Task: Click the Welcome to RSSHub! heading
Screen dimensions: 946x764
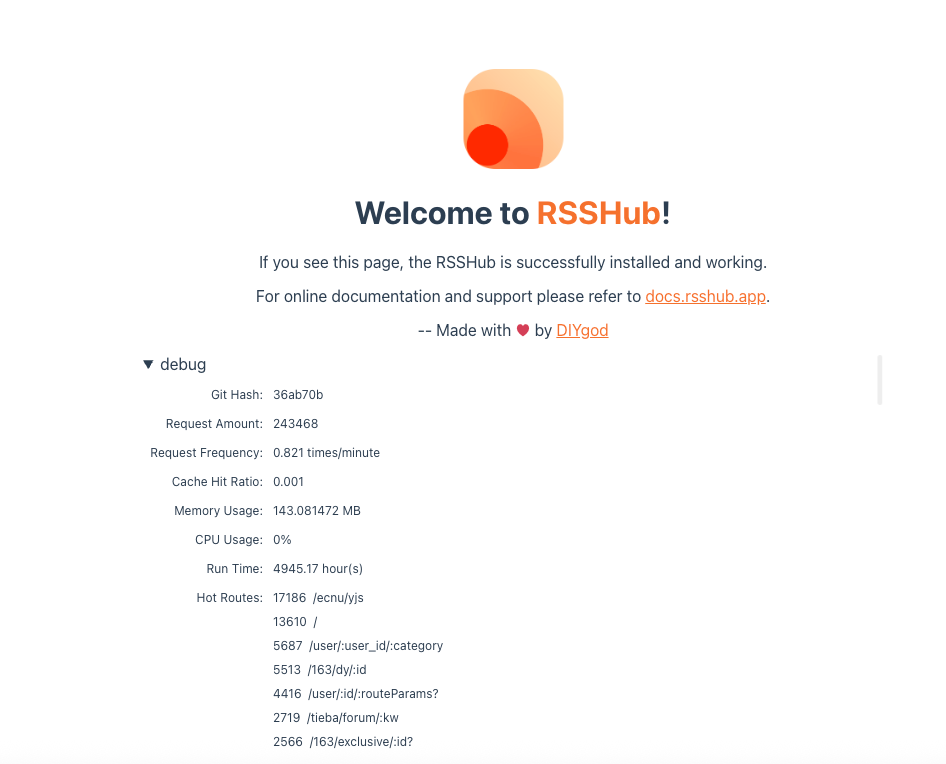Action: point(513,213)
